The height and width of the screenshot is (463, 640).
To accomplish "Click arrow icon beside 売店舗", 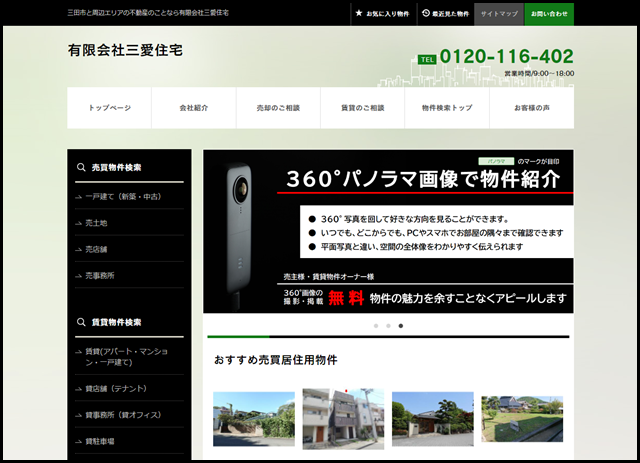I will [x=79, y=249].
